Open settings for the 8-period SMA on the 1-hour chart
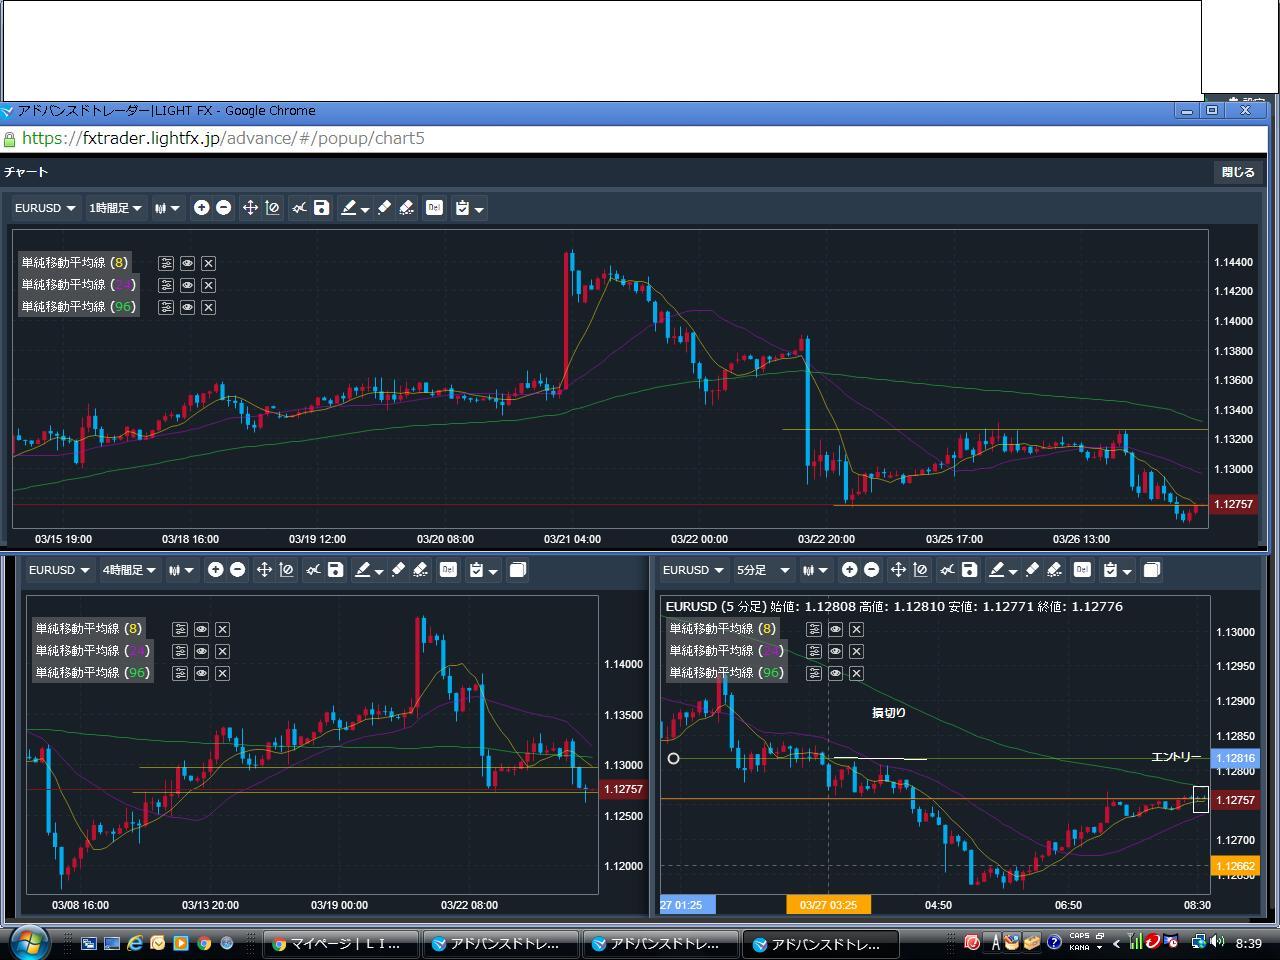Screen dimensions: 1280x960 (x=166, y=263)
